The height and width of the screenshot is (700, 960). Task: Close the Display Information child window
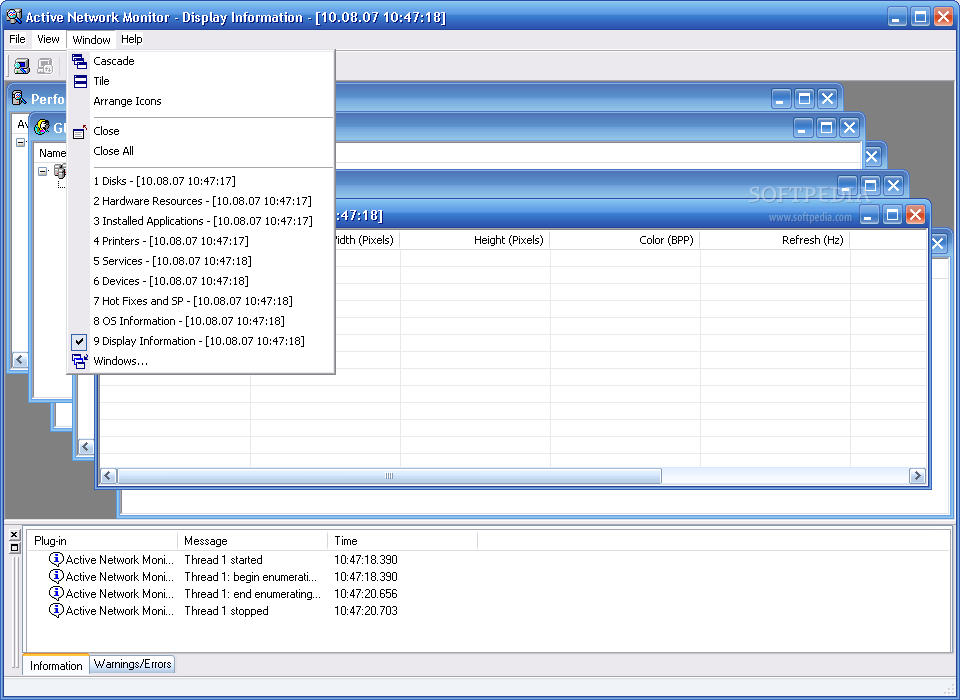[x=915, y=214]
